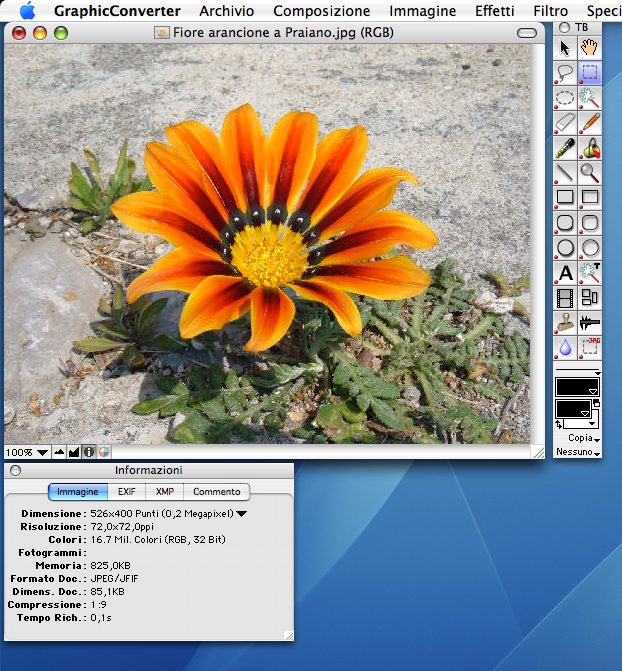Open the Effetti menu
622x671 pixels.
(495, 11)
